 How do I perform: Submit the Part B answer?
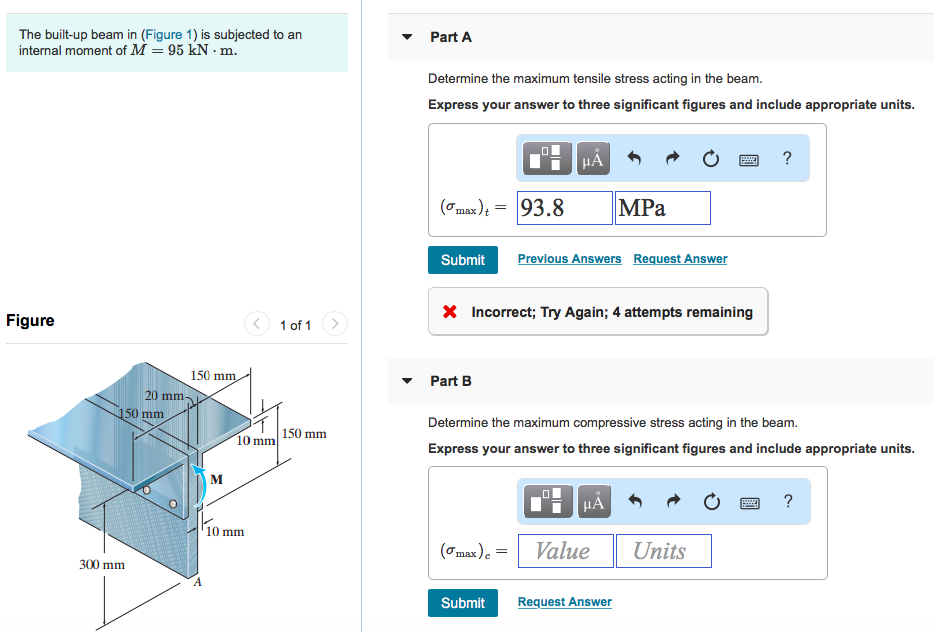462,602
